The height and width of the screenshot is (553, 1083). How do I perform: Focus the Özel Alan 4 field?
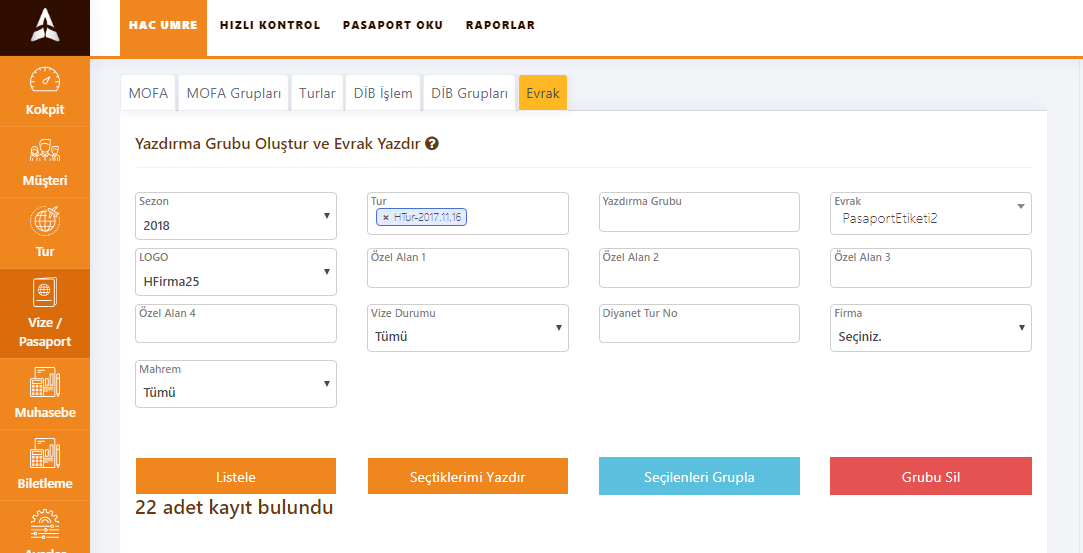236,324
